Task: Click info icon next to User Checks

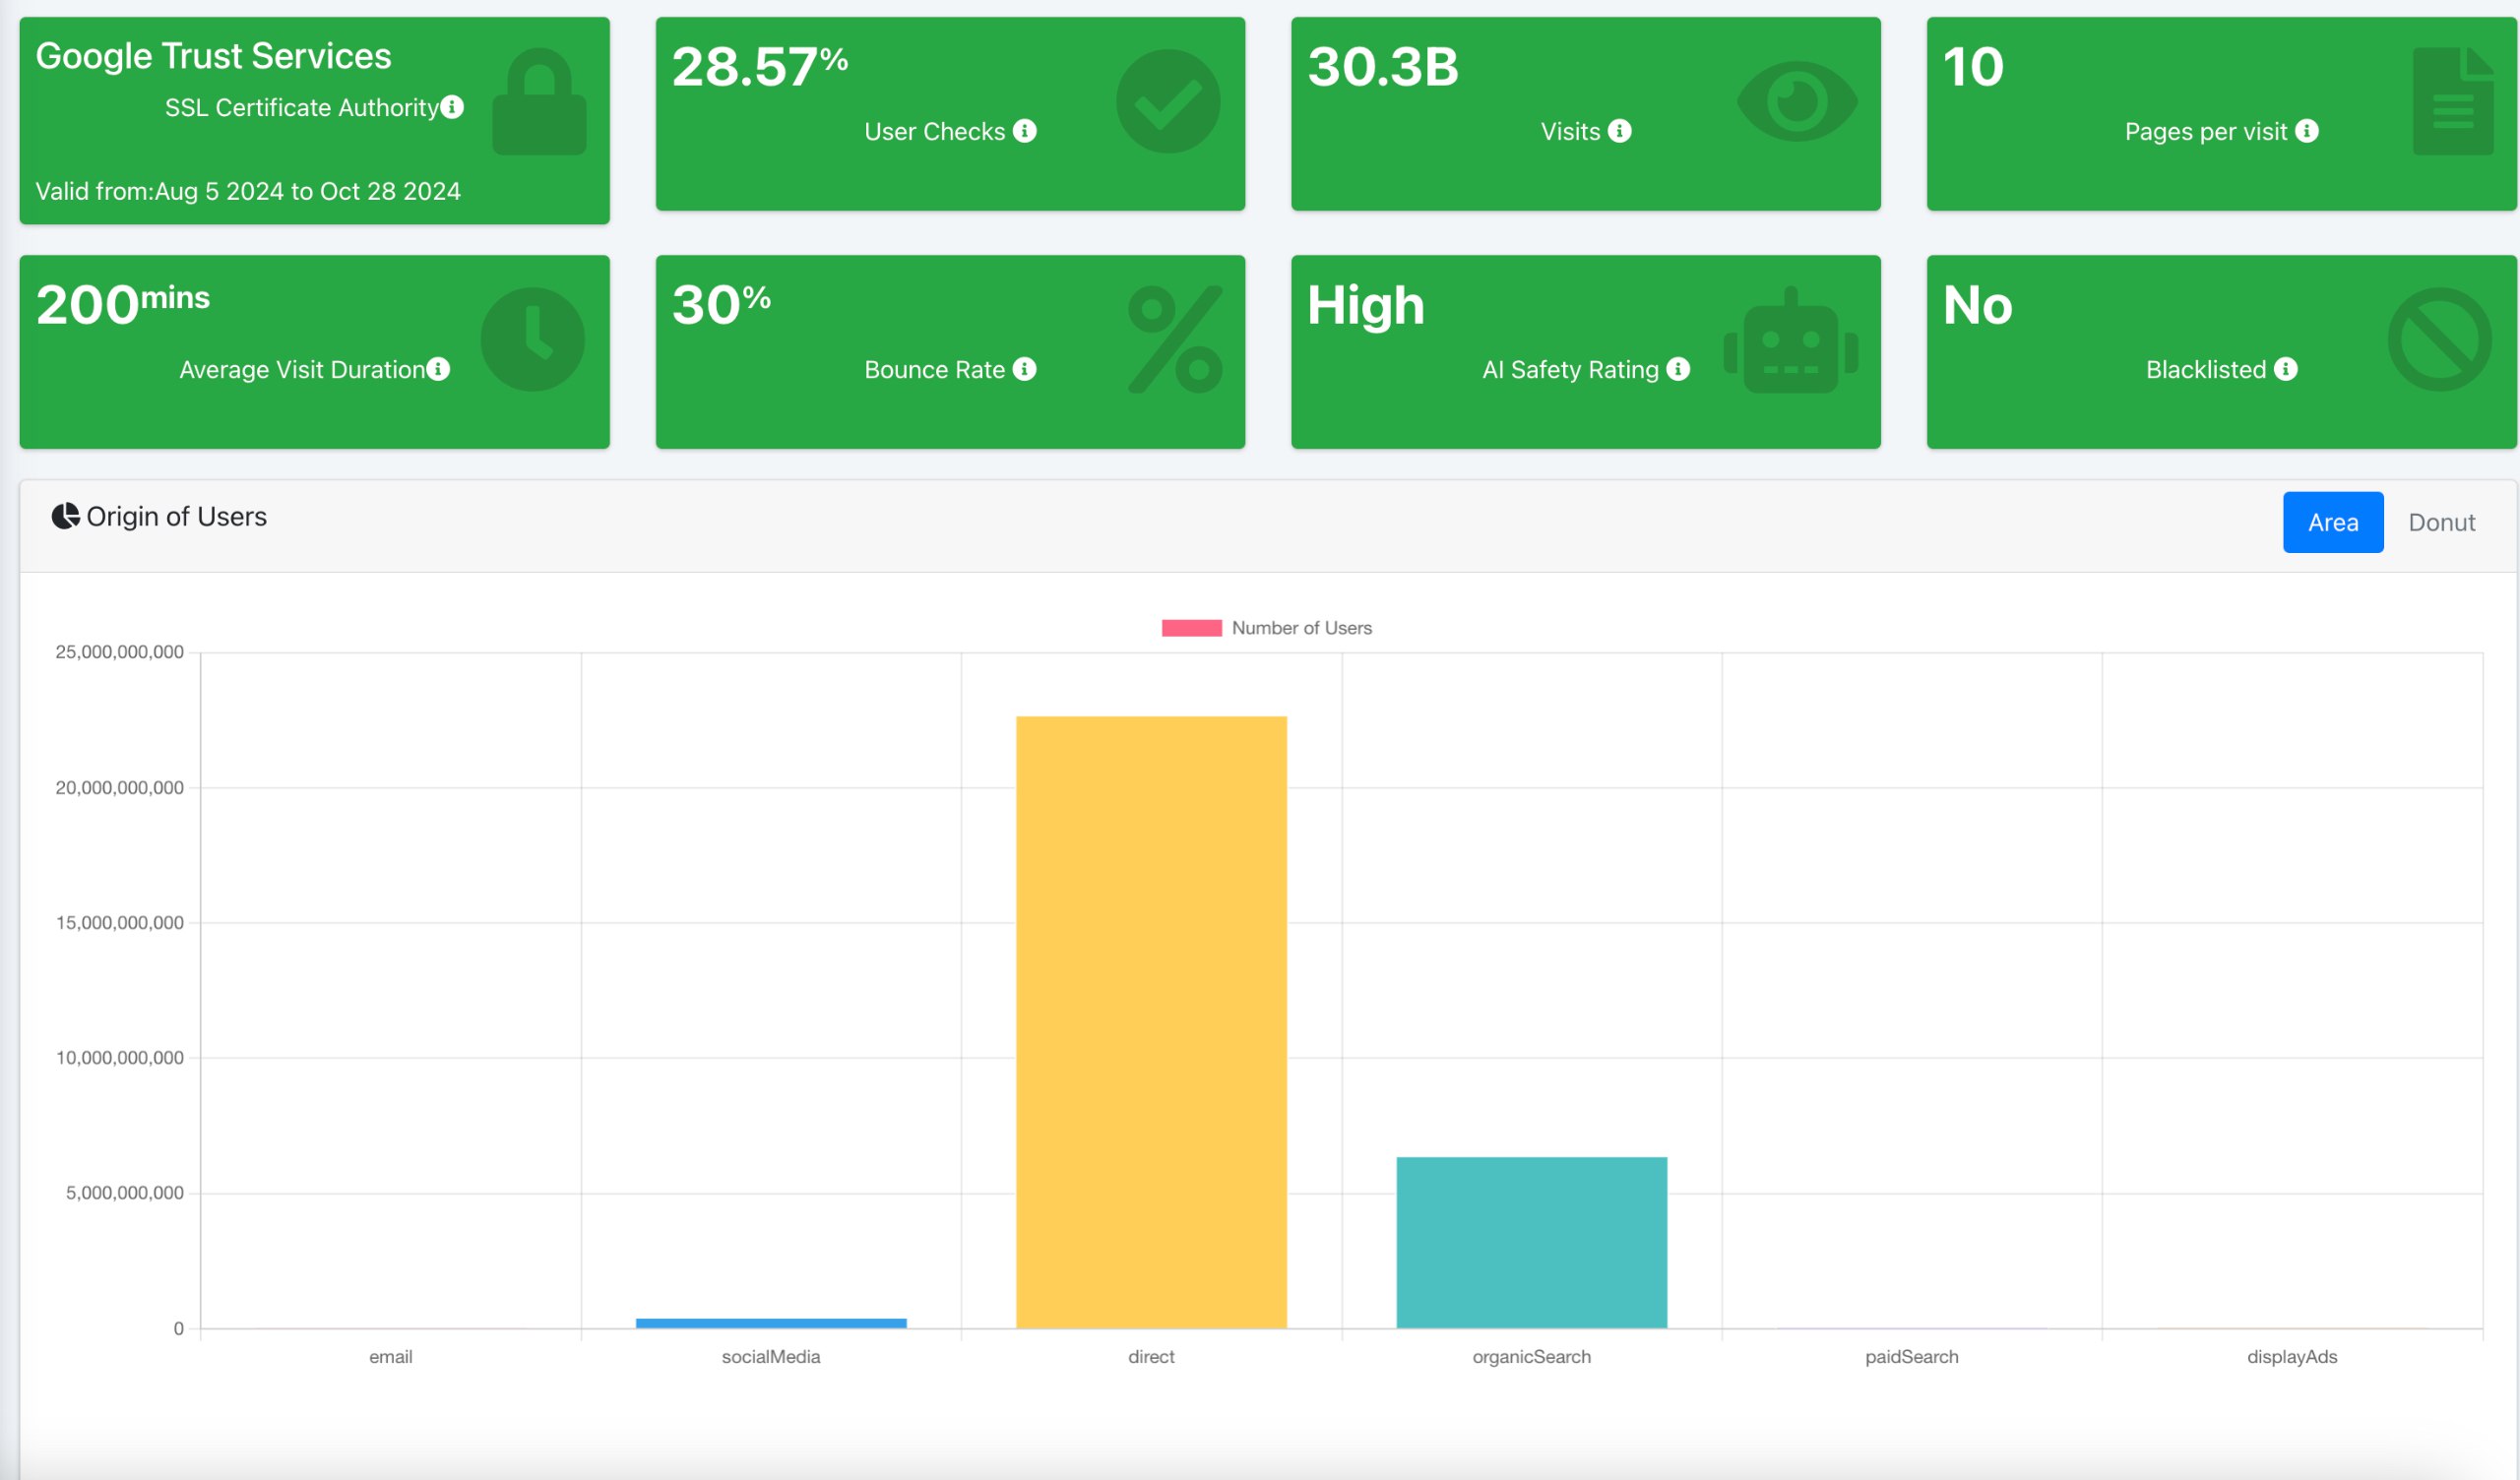Action: [x=1024, y=131]
